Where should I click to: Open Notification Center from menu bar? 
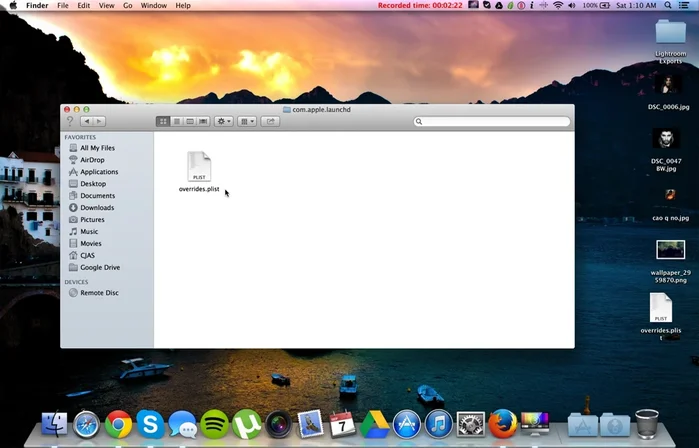click(683, 5)
